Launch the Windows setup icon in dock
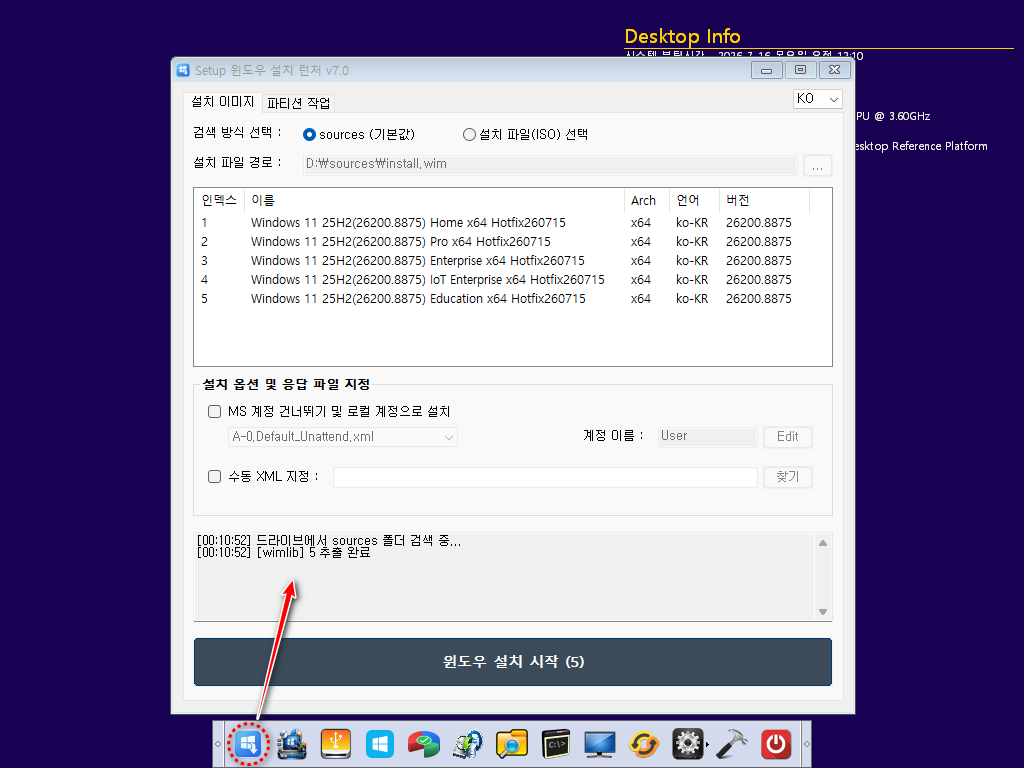The width and height of the screenshot is (1024, 768). point(248,744)
